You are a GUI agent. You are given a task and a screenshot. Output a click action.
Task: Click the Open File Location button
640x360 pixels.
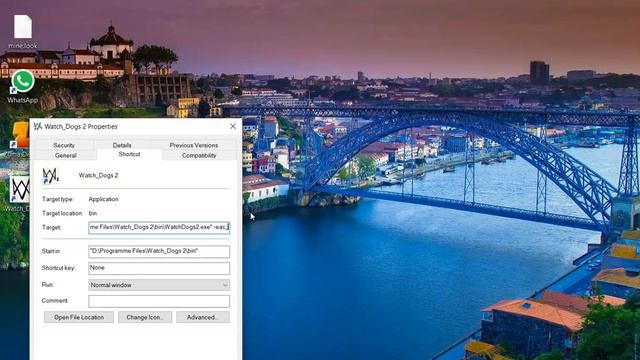[x=79, y=317]
